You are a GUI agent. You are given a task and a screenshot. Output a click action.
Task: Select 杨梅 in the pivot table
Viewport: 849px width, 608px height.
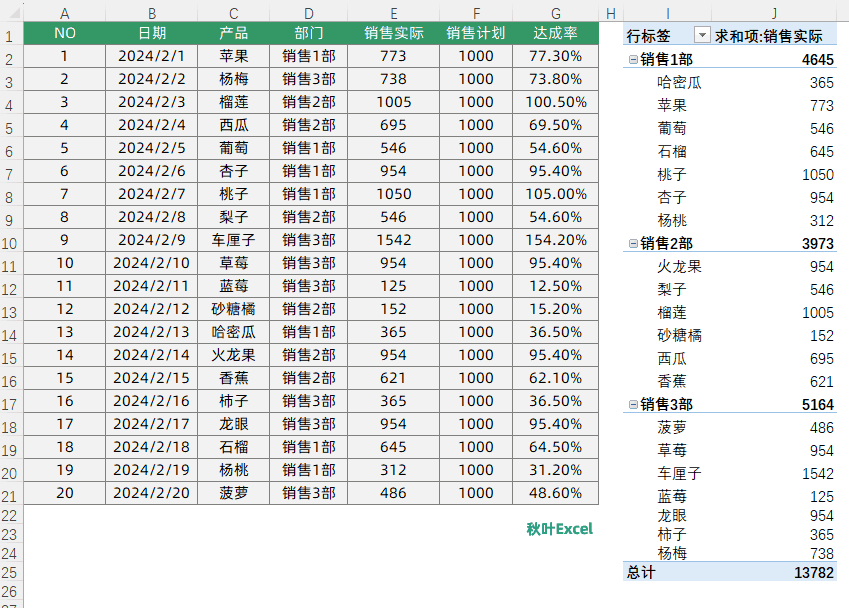pos(672,553)
